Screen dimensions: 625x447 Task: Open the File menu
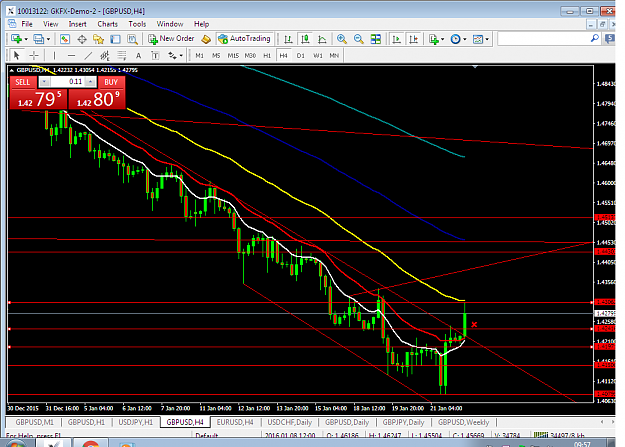click(x=27, y=24)
